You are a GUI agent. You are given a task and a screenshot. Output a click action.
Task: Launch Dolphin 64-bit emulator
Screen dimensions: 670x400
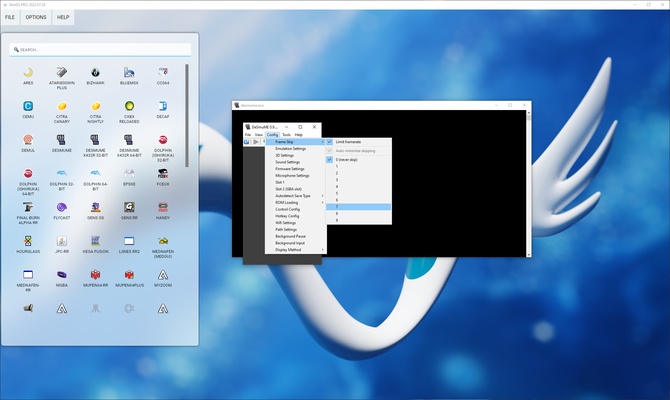pyautogui.click(x=95, y=174)
